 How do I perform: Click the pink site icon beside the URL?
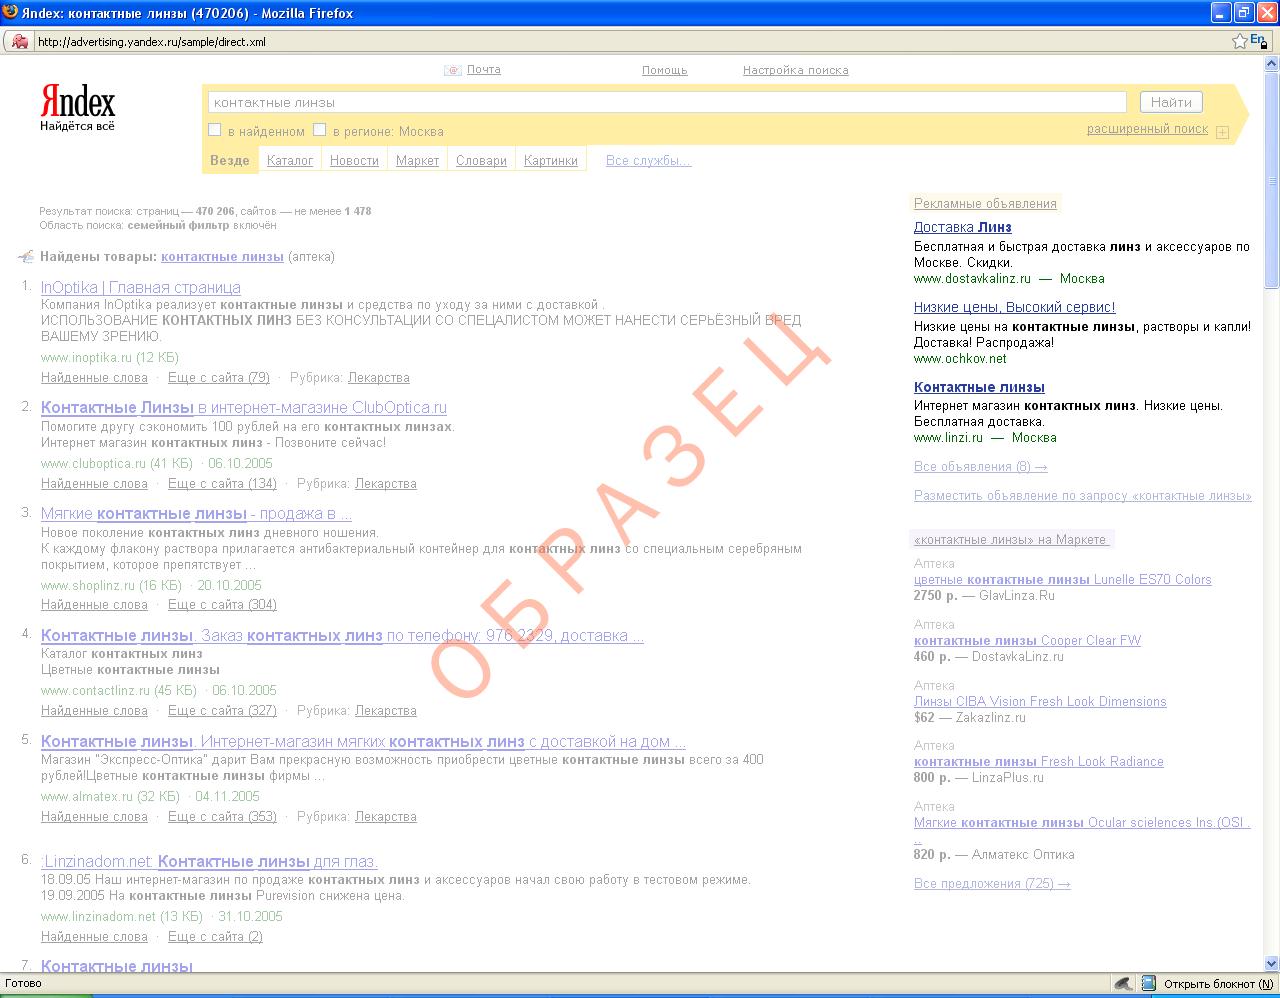[20, 41]
